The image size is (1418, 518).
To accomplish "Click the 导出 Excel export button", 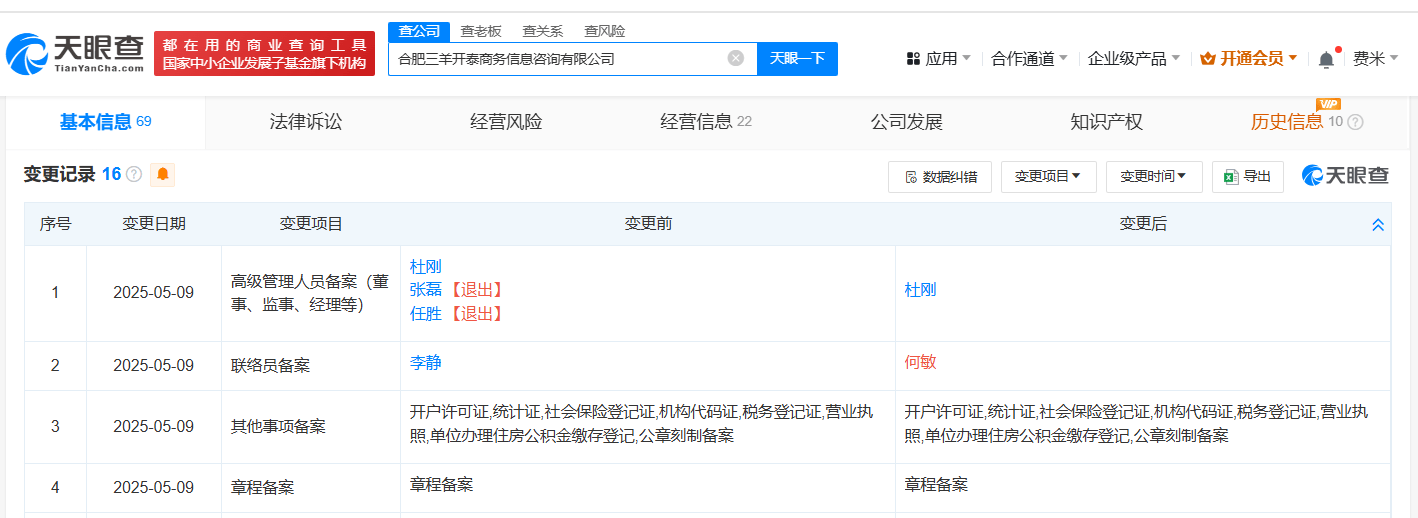I will (1248, 177).
